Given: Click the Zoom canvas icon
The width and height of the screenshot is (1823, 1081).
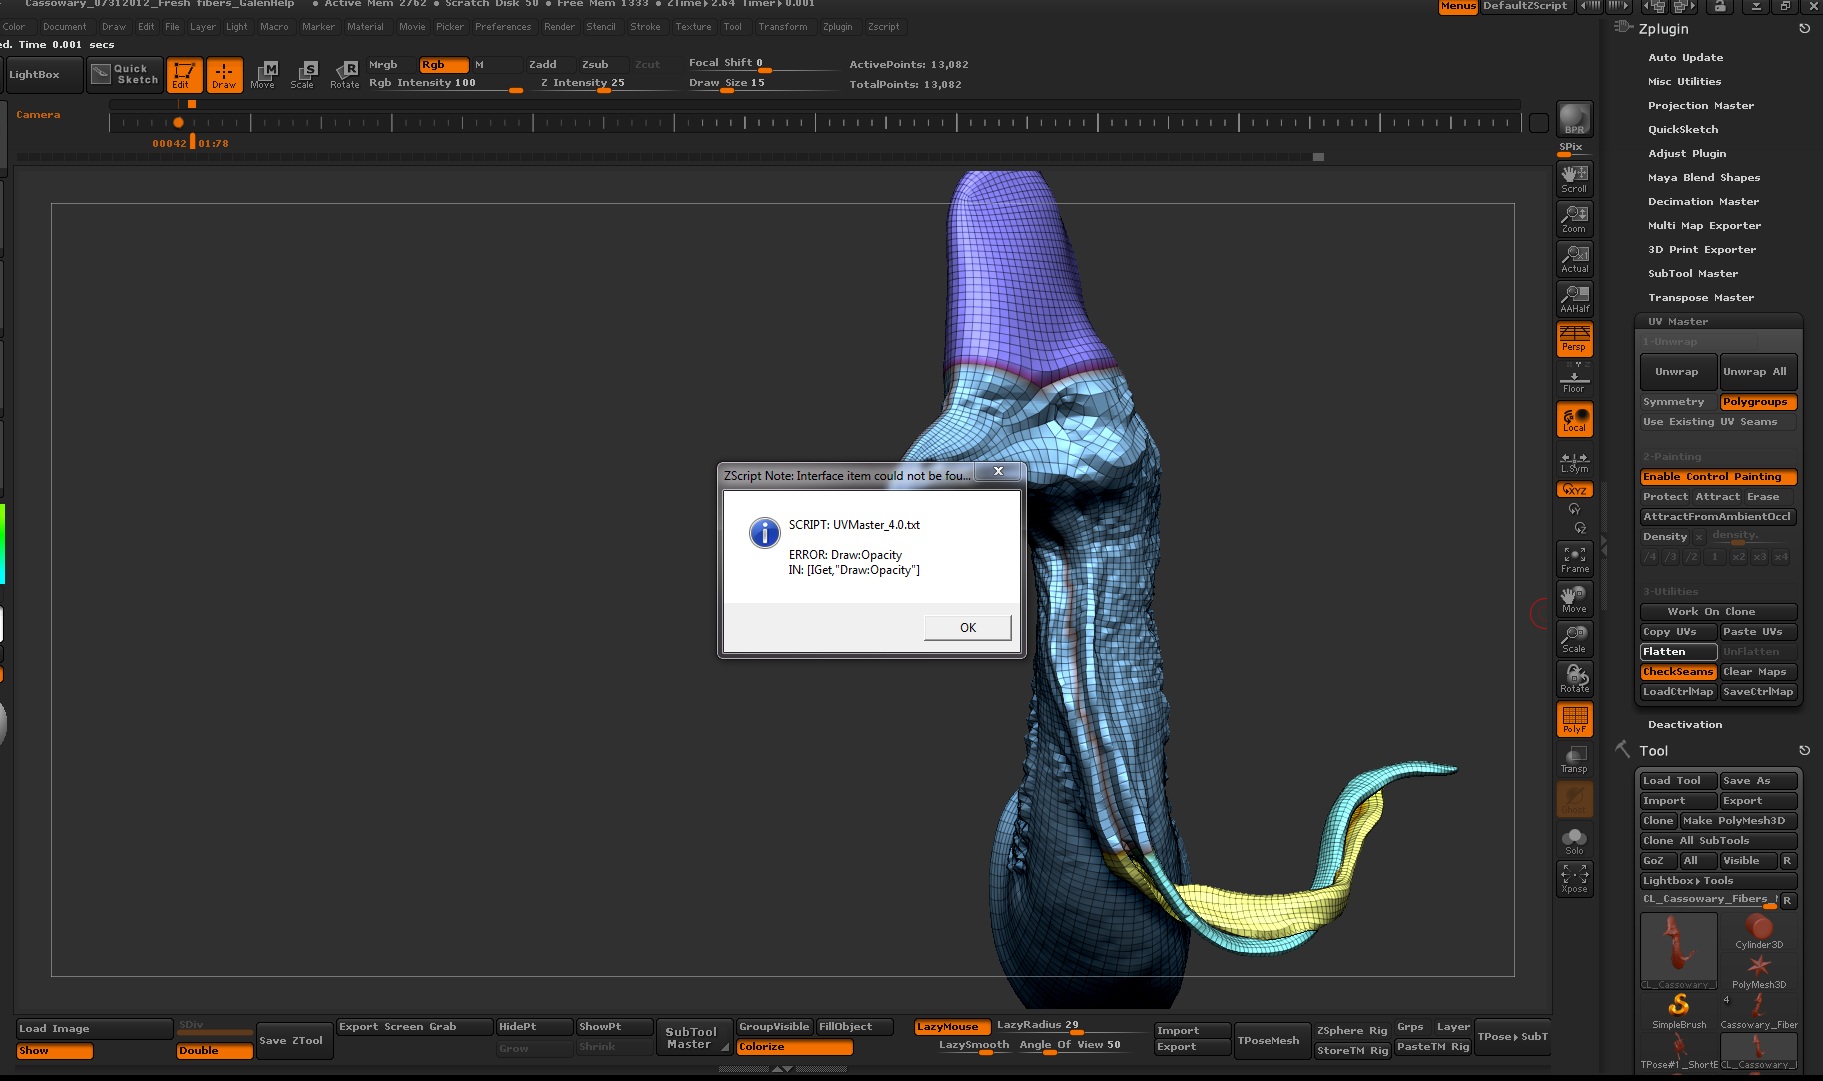Looking at the screenshot, I should (1574, 219).
